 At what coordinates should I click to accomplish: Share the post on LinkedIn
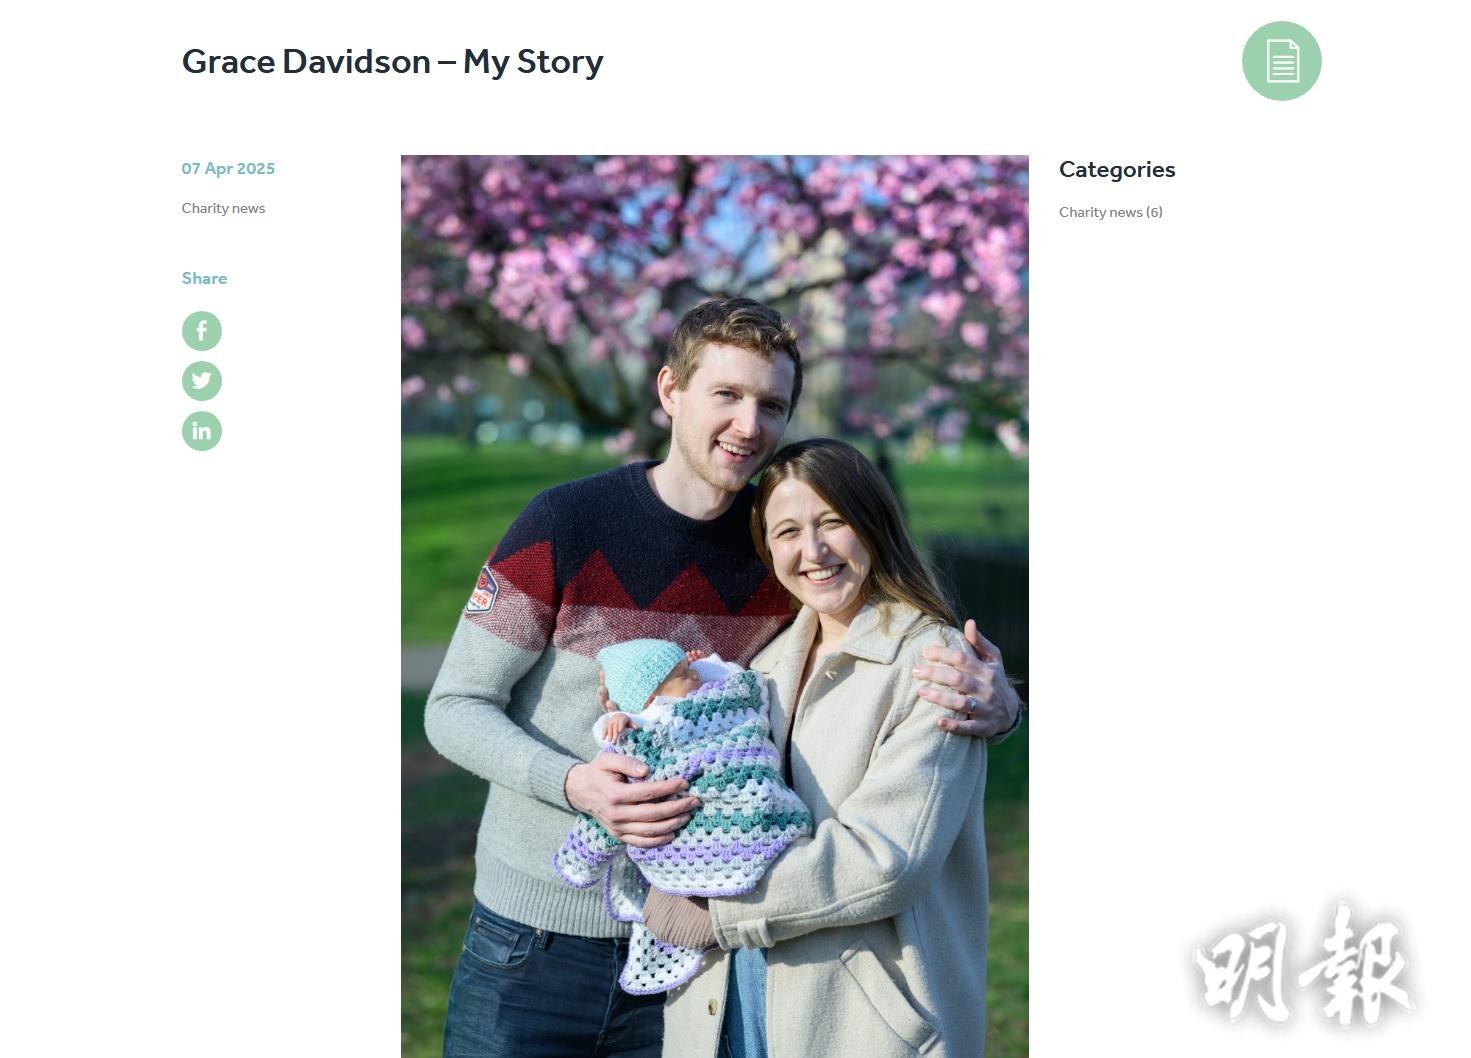tap(201, 431)
